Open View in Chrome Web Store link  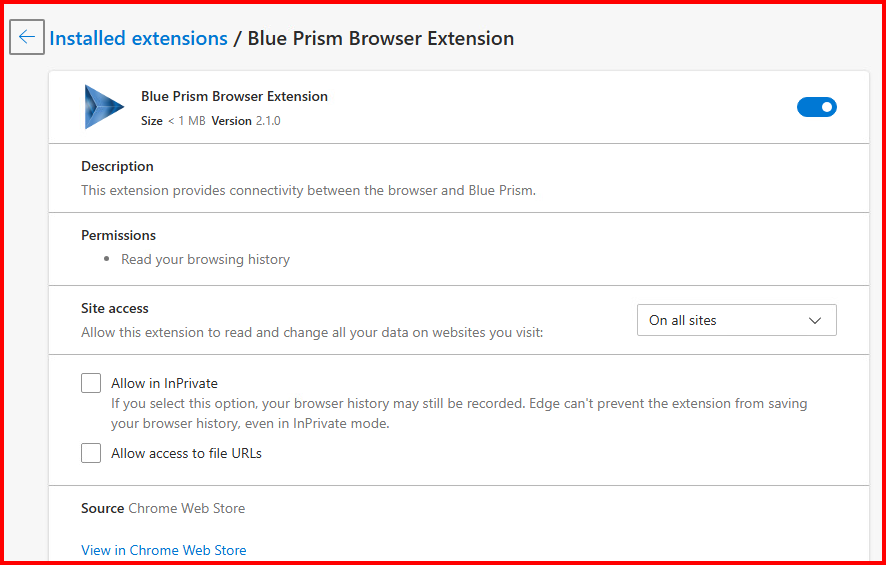(x=163, y=550)
